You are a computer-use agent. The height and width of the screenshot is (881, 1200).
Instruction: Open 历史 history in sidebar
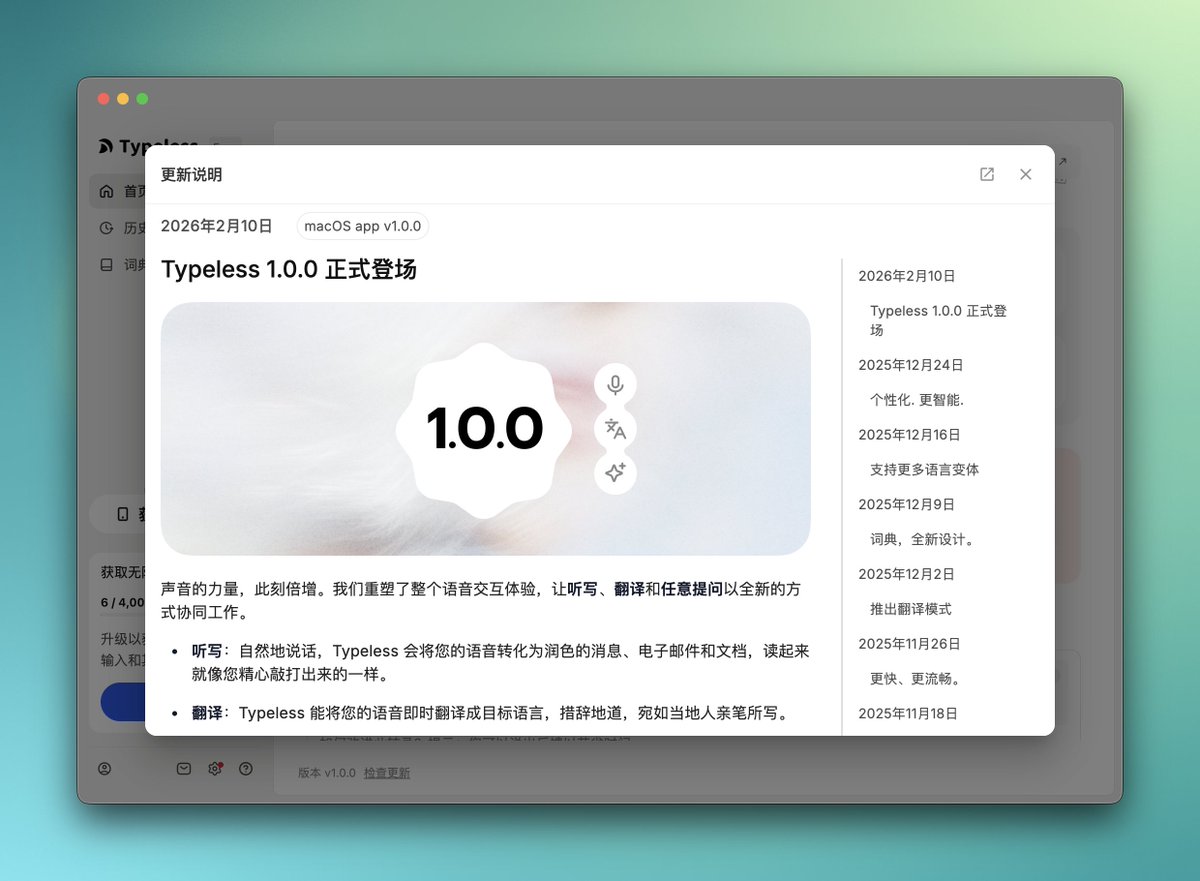coord(120,228)
